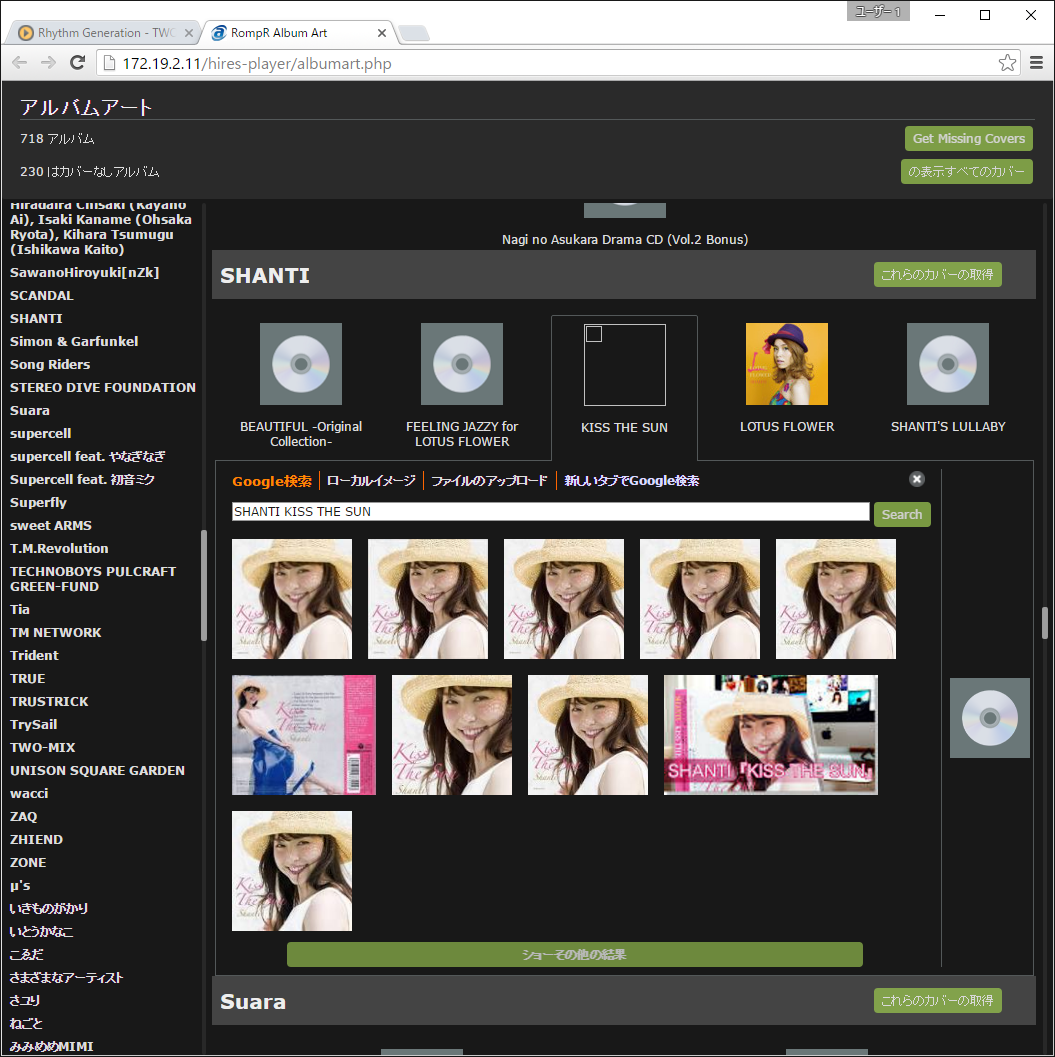Select μ's artist
The height and width of the screenshot is (1057, 1055).
pos(20,885)
